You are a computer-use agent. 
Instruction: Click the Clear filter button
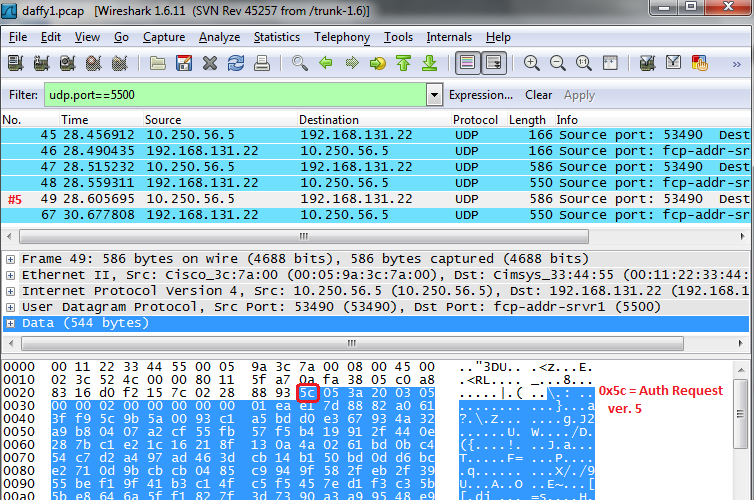(x=538, y=95)
